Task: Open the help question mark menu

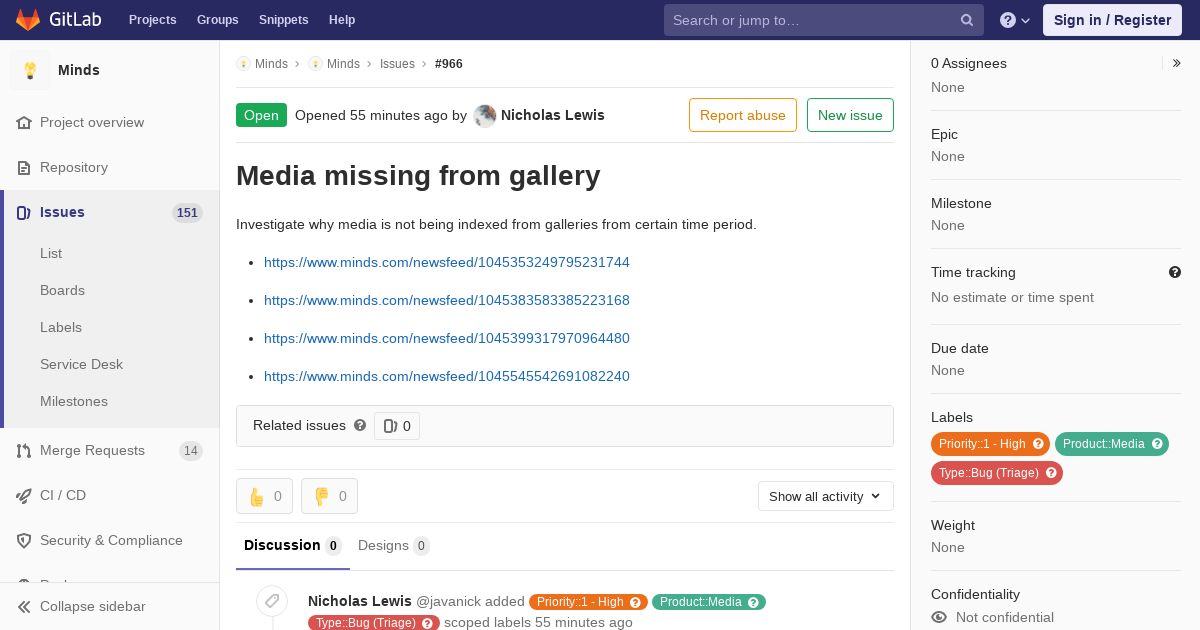Action: (x=1015, y=20)
